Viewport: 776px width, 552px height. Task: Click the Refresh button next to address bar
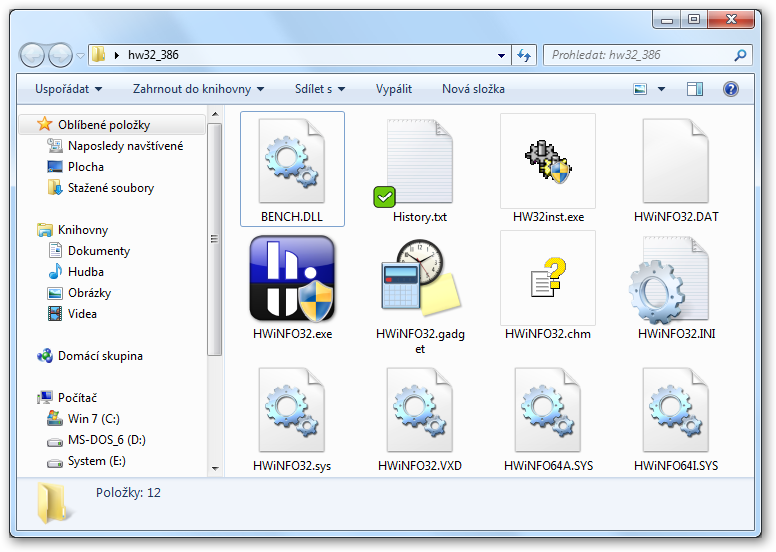[x=524, y=55]
